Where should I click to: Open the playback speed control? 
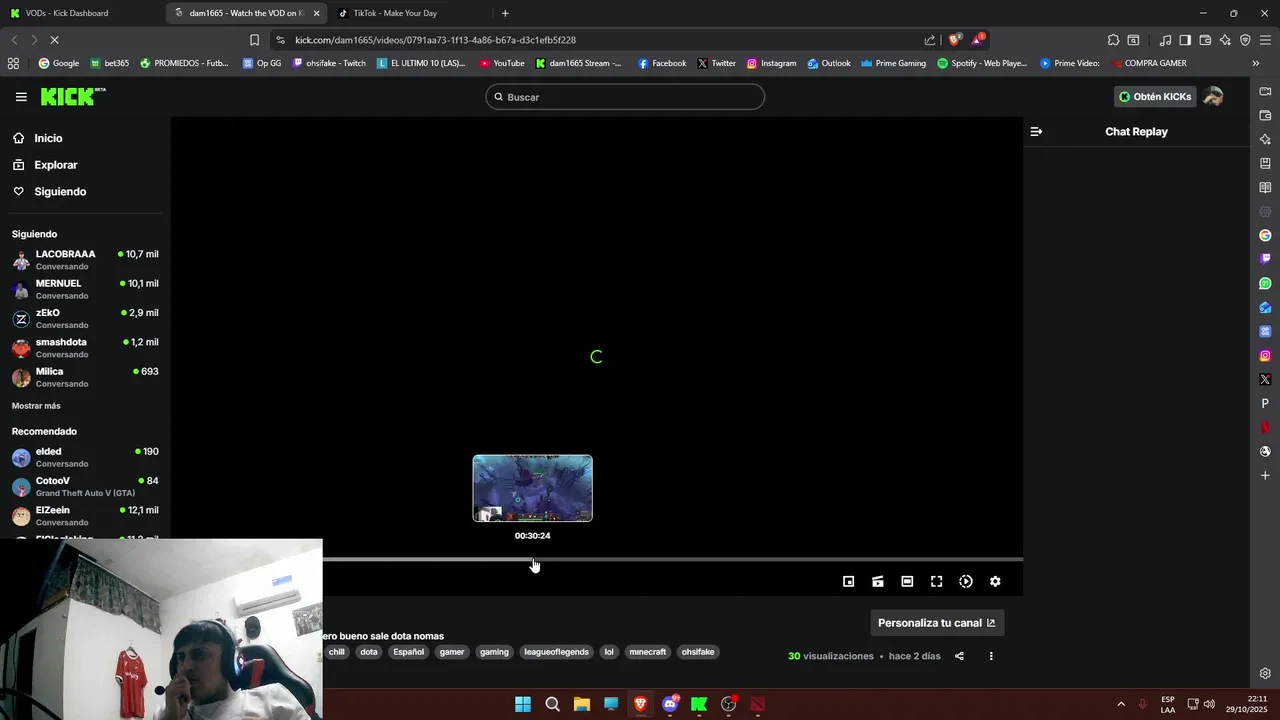(966, 582)
